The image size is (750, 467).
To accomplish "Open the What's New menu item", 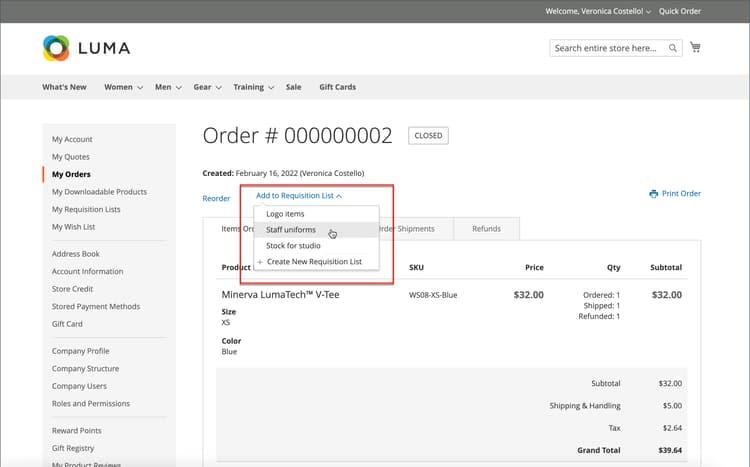I will pos(64,87).
